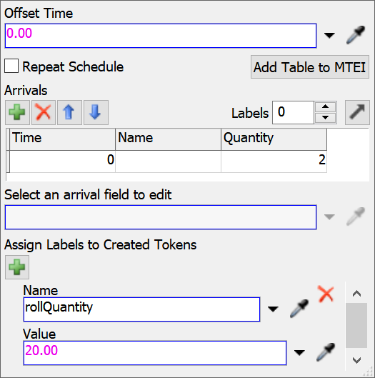Click the eyedropper next to the Name field
The width and height of the screenshot is (375, 378).
tap(299, 308)
